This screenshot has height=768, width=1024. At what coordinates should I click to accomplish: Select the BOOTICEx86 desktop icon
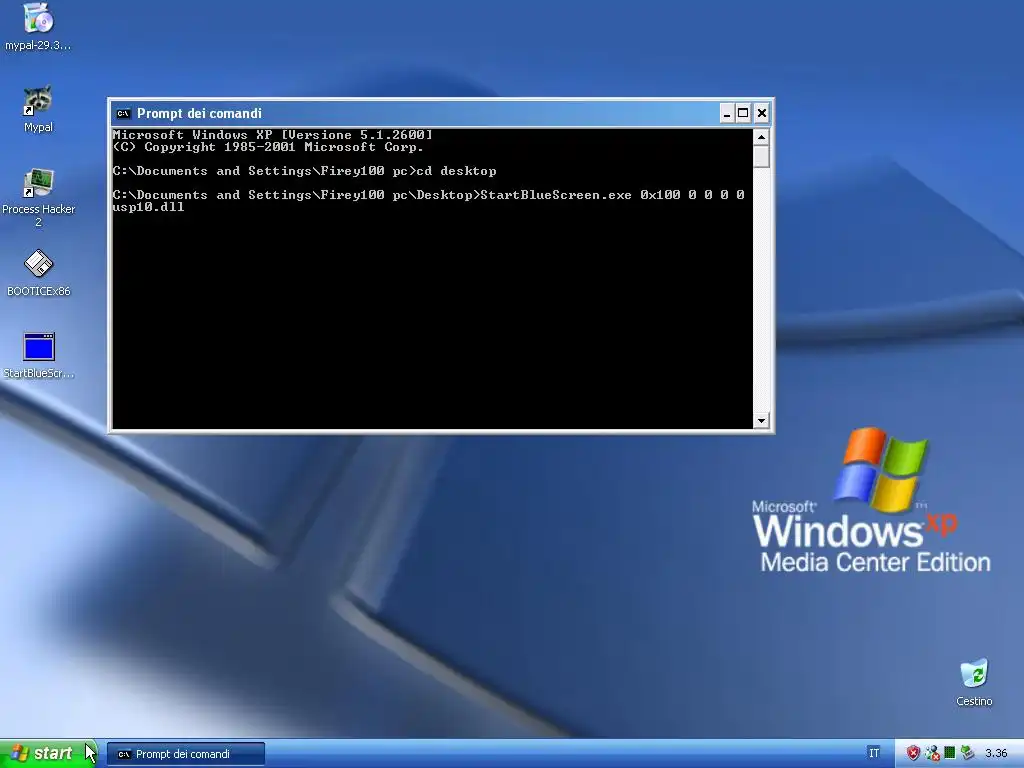38,272
